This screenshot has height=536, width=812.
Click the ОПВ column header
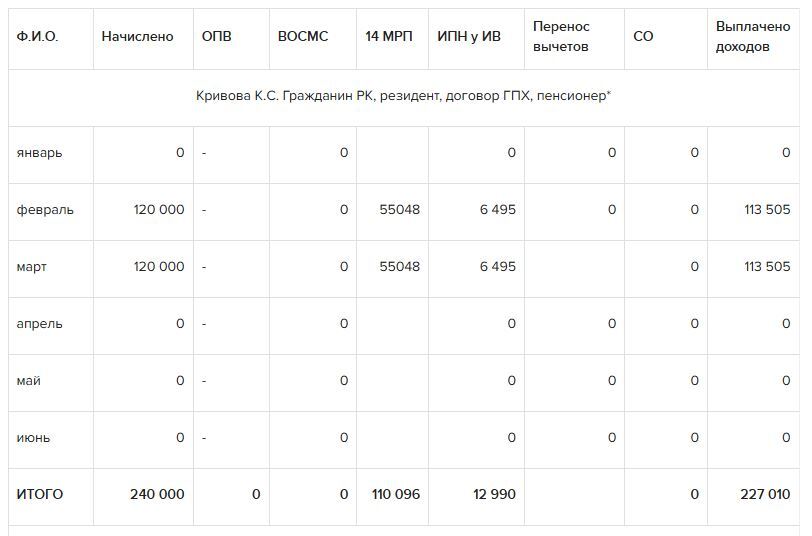[x=216, y=36]
